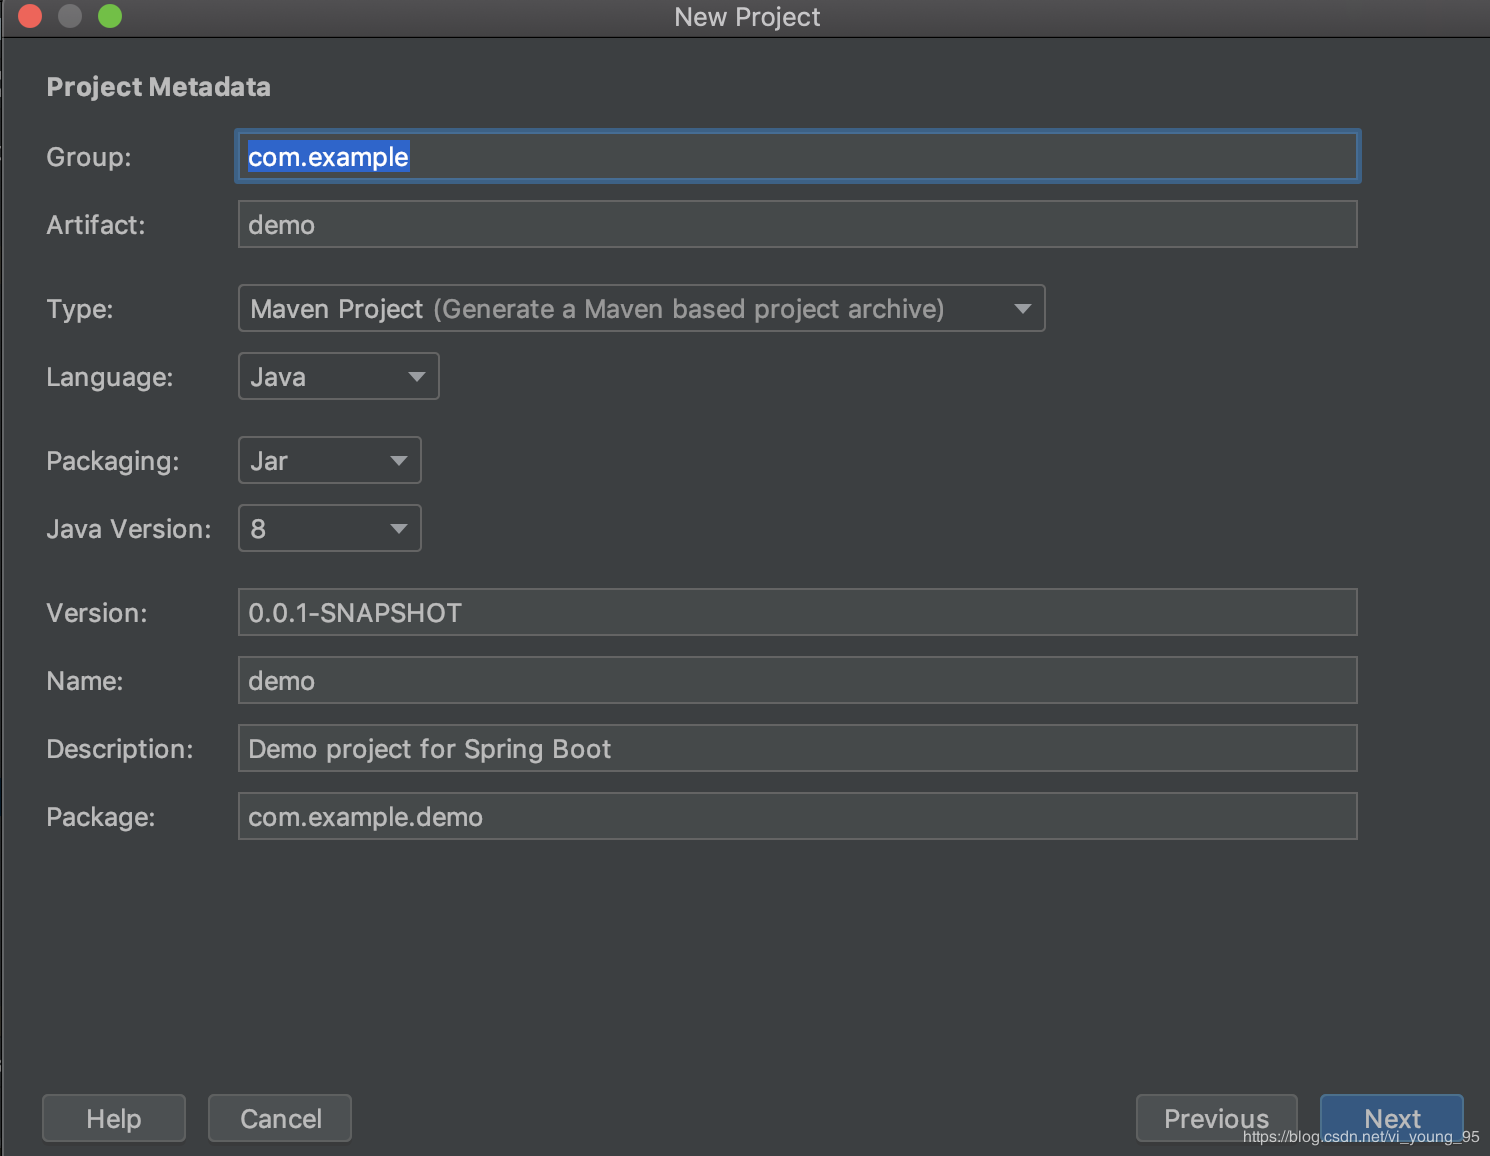Proceed by clicking Next
The image size is (1490, 1156).
[x=1392, y=1118]
